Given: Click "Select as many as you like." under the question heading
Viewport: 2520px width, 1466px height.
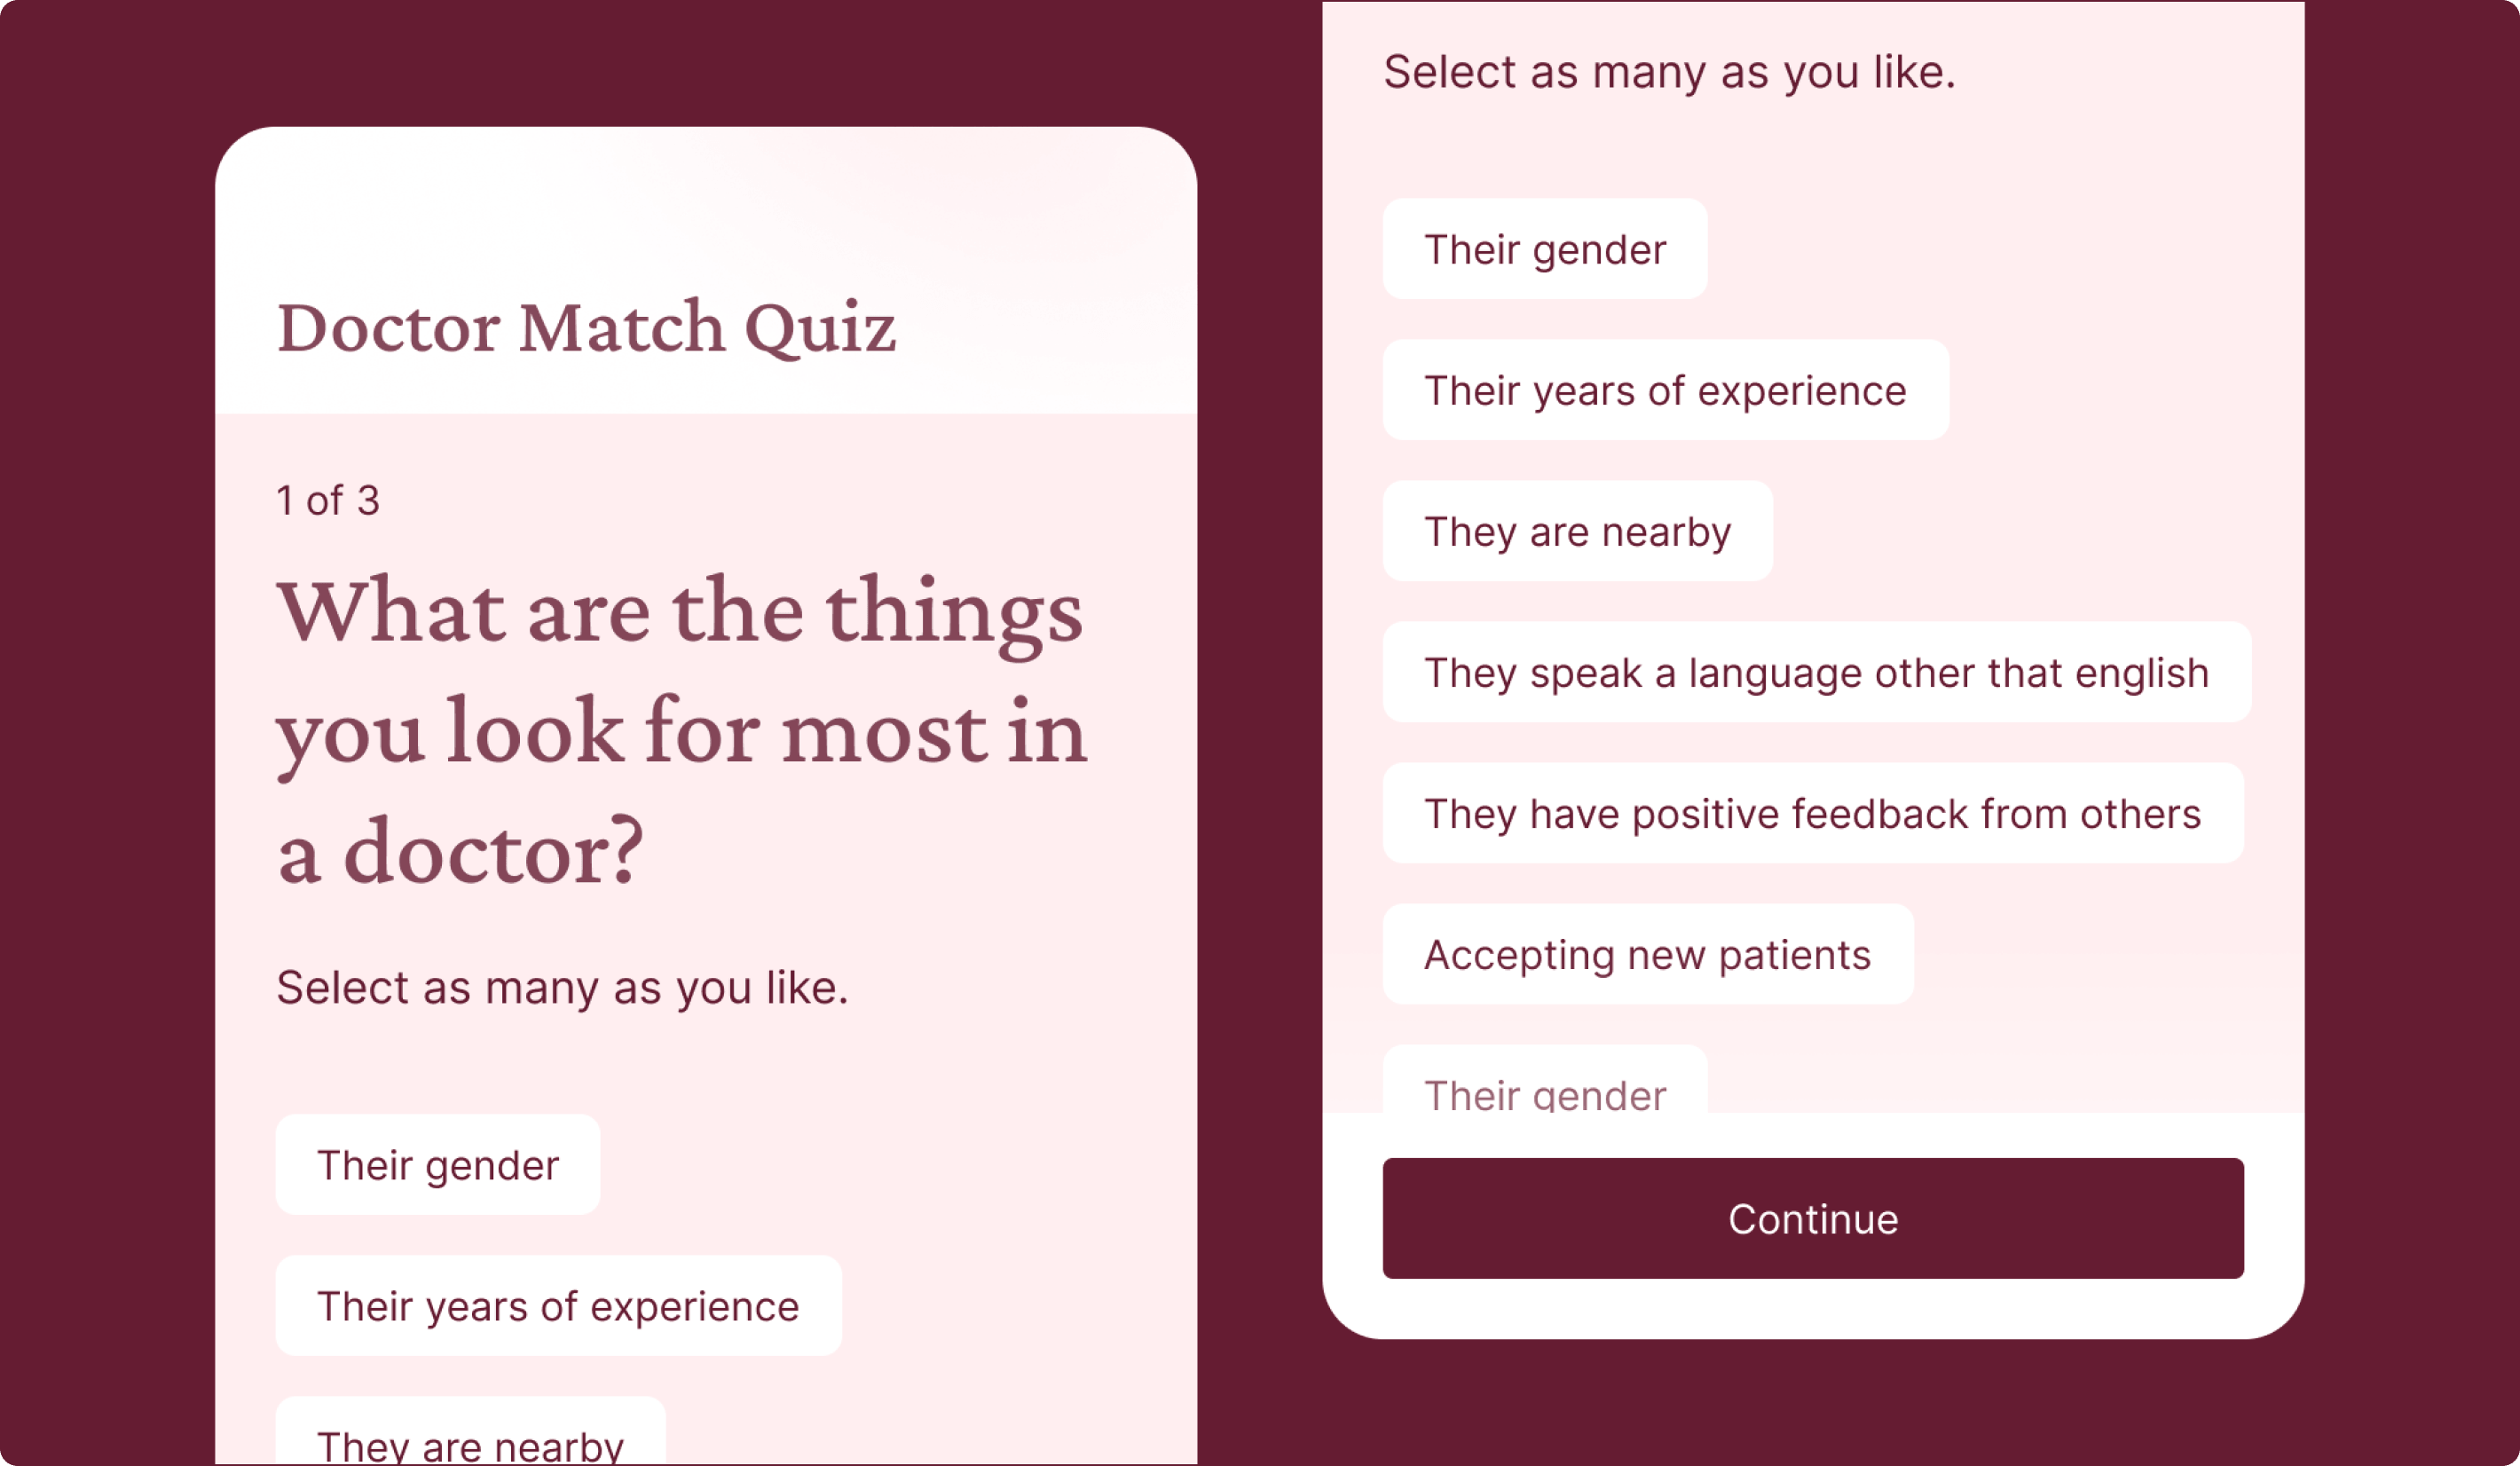Looking at the screenshot, I should pos(562,987).
